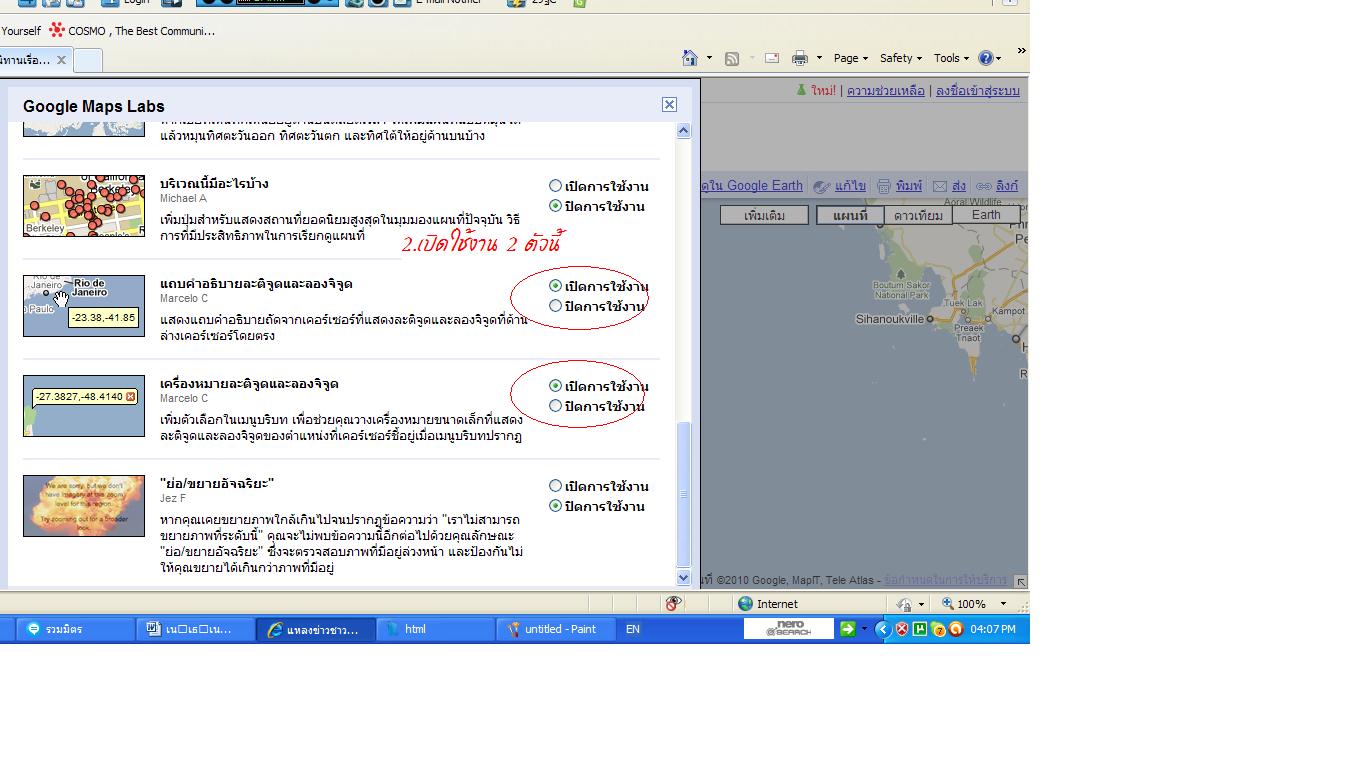Click the ลงชื่อเข้าสู่ระบบ sign-in link

pyautogui.click(x=978, y=90)
